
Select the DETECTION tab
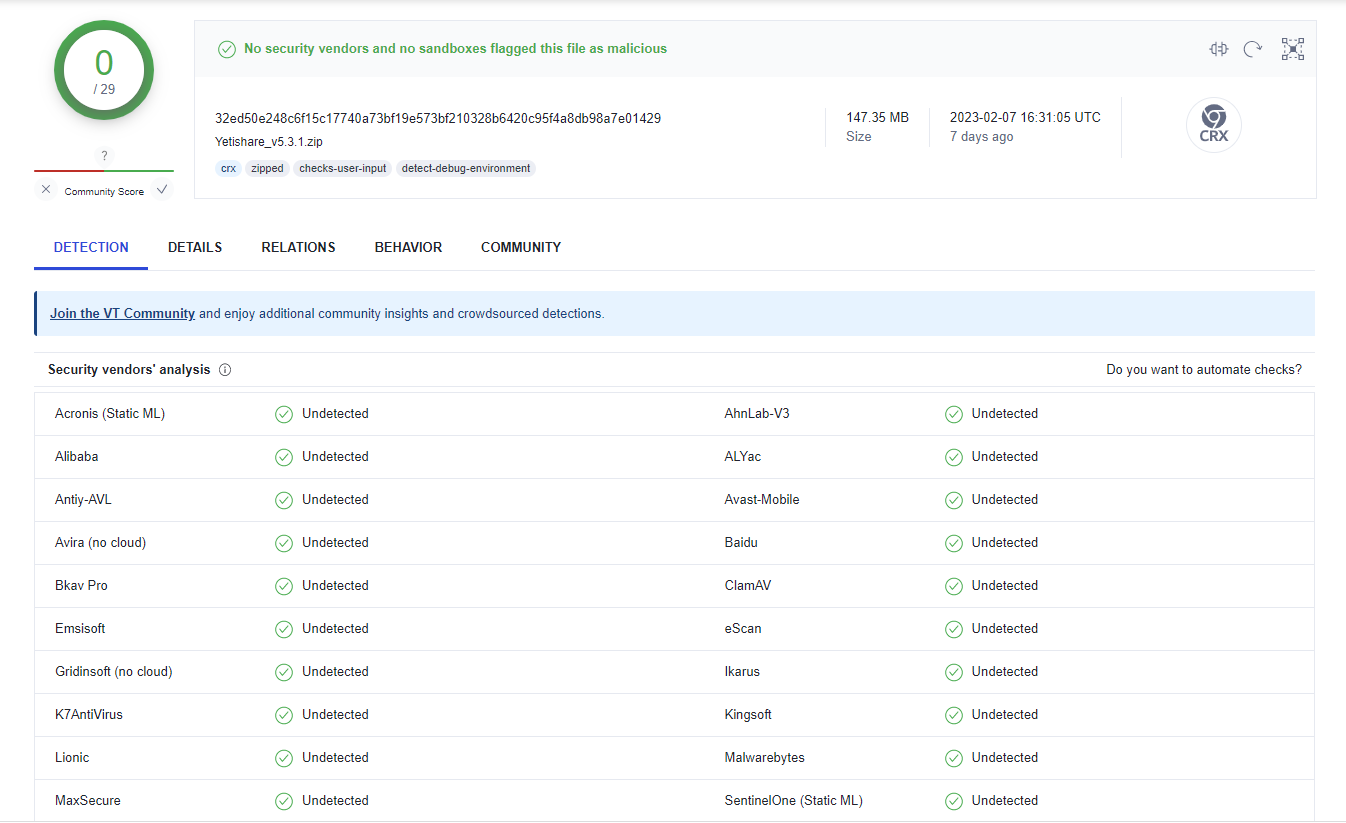[91, 247]
